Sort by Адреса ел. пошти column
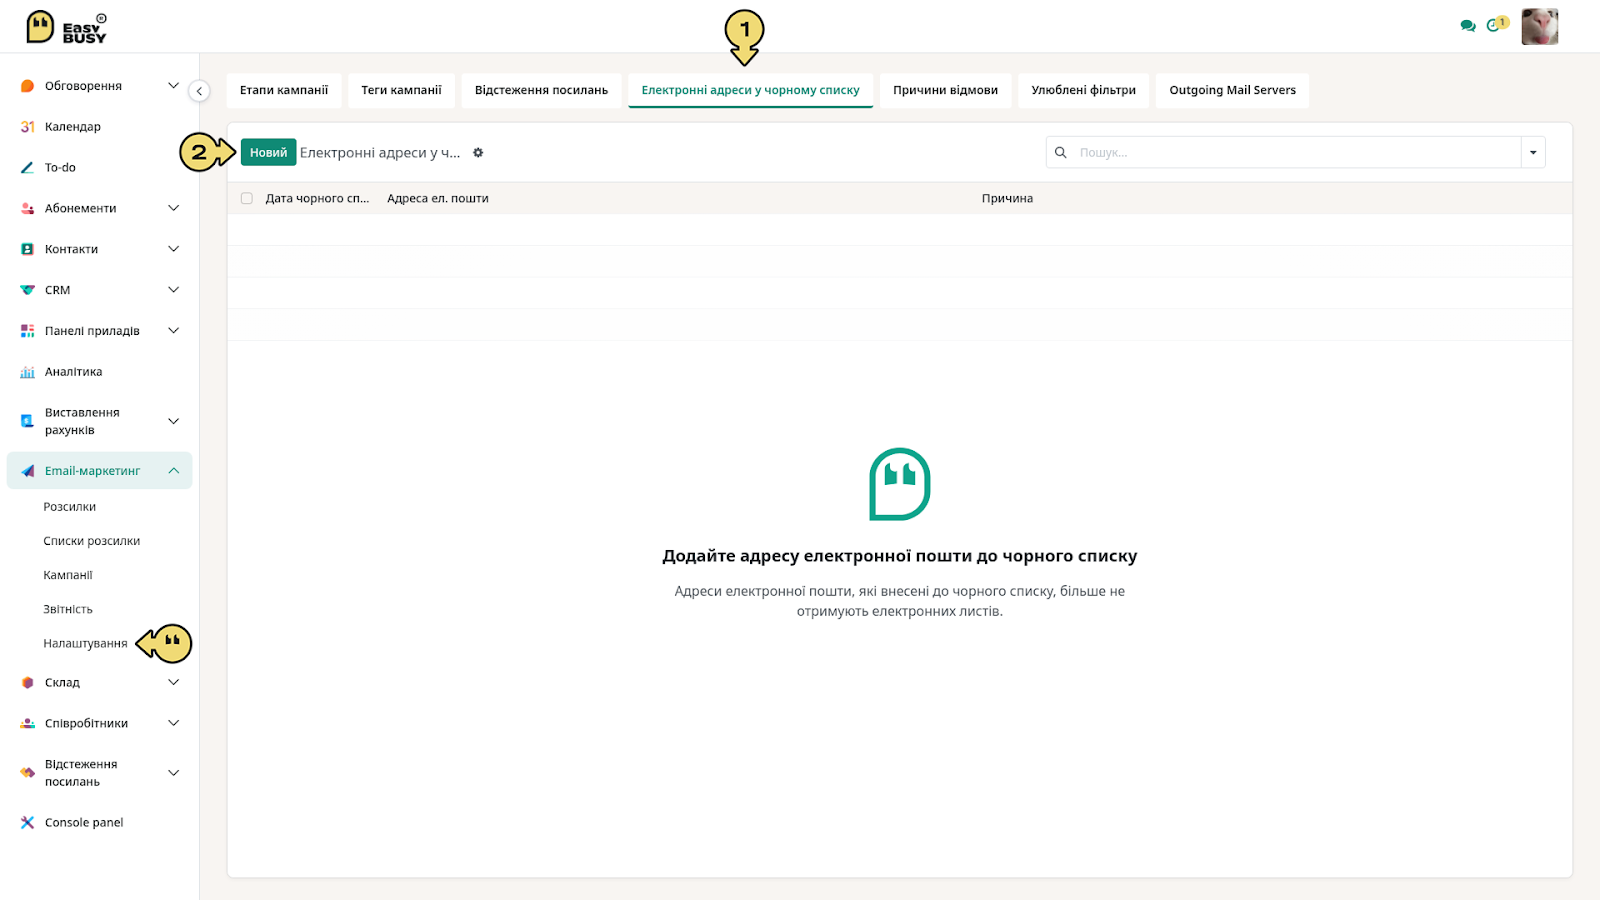Screen dimensions: 1600x900 tap(438, 199)
